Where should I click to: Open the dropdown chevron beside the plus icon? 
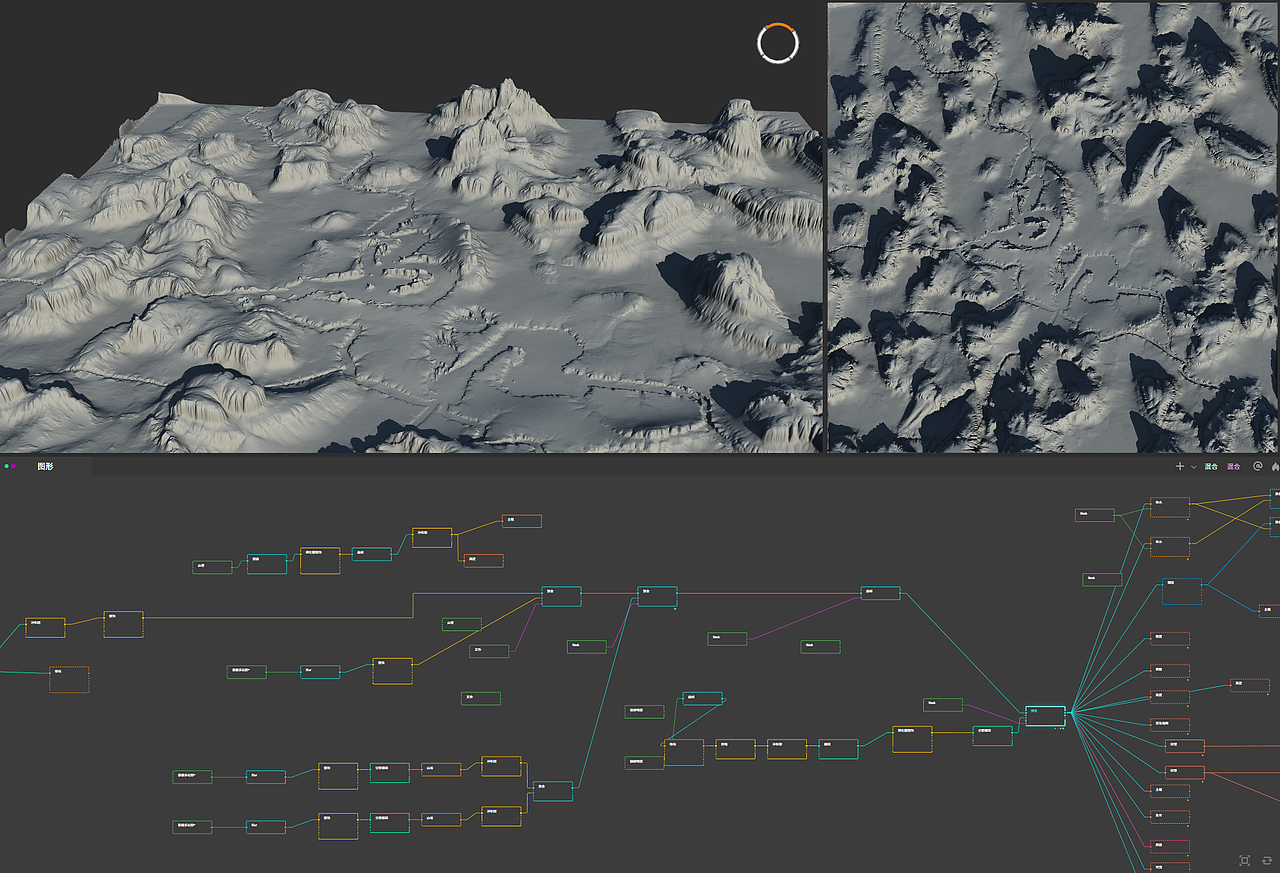pos(1193,467)
